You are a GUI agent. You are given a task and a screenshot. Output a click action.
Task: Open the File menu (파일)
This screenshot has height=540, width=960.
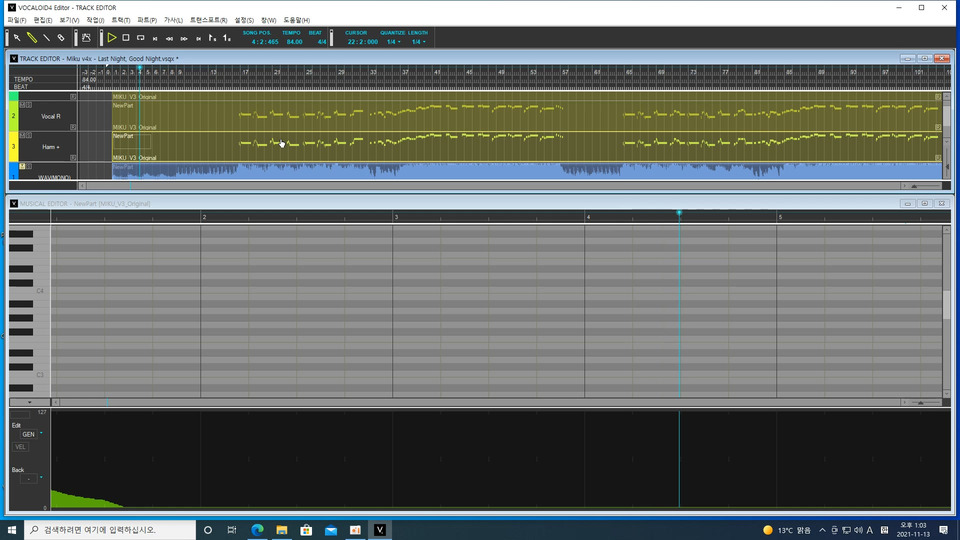(x=17, y=20)
